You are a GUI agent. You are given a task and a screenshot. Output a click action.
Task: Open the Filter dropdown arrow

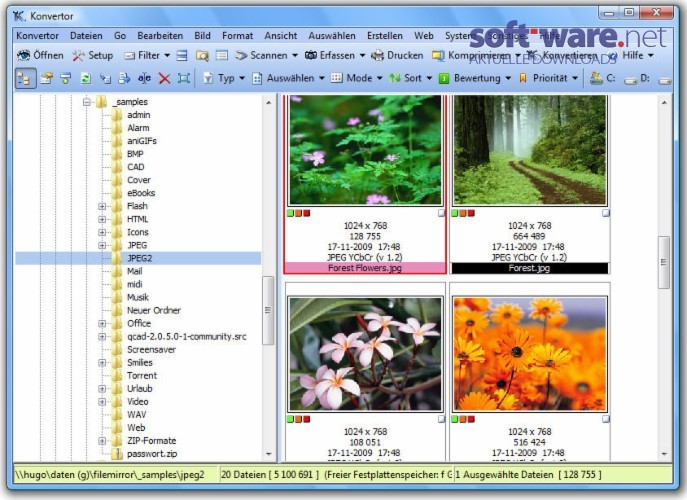167,56
